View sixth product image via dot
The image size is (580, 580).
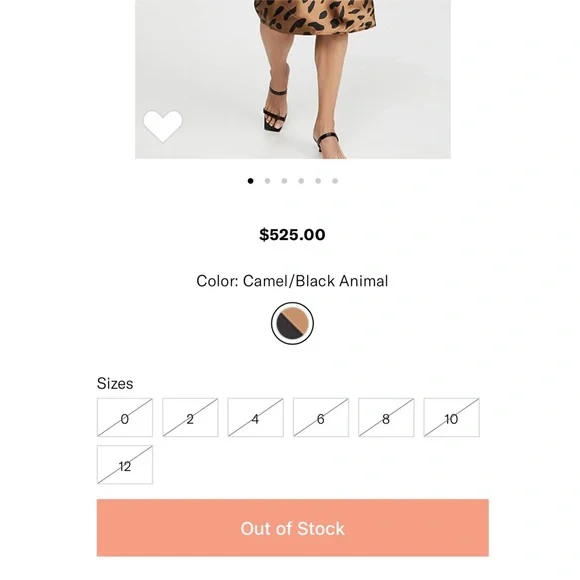(x=335, y=181)
